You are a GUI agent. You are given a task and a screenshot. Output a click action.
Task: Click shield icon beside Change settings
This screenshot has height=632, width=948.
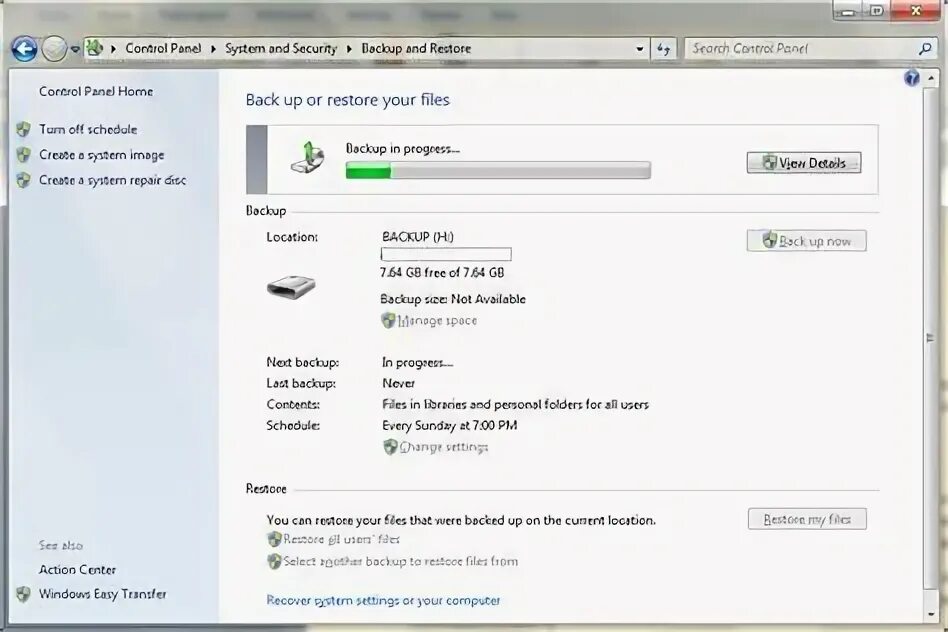pyautogui.click(x=391, y=447)
